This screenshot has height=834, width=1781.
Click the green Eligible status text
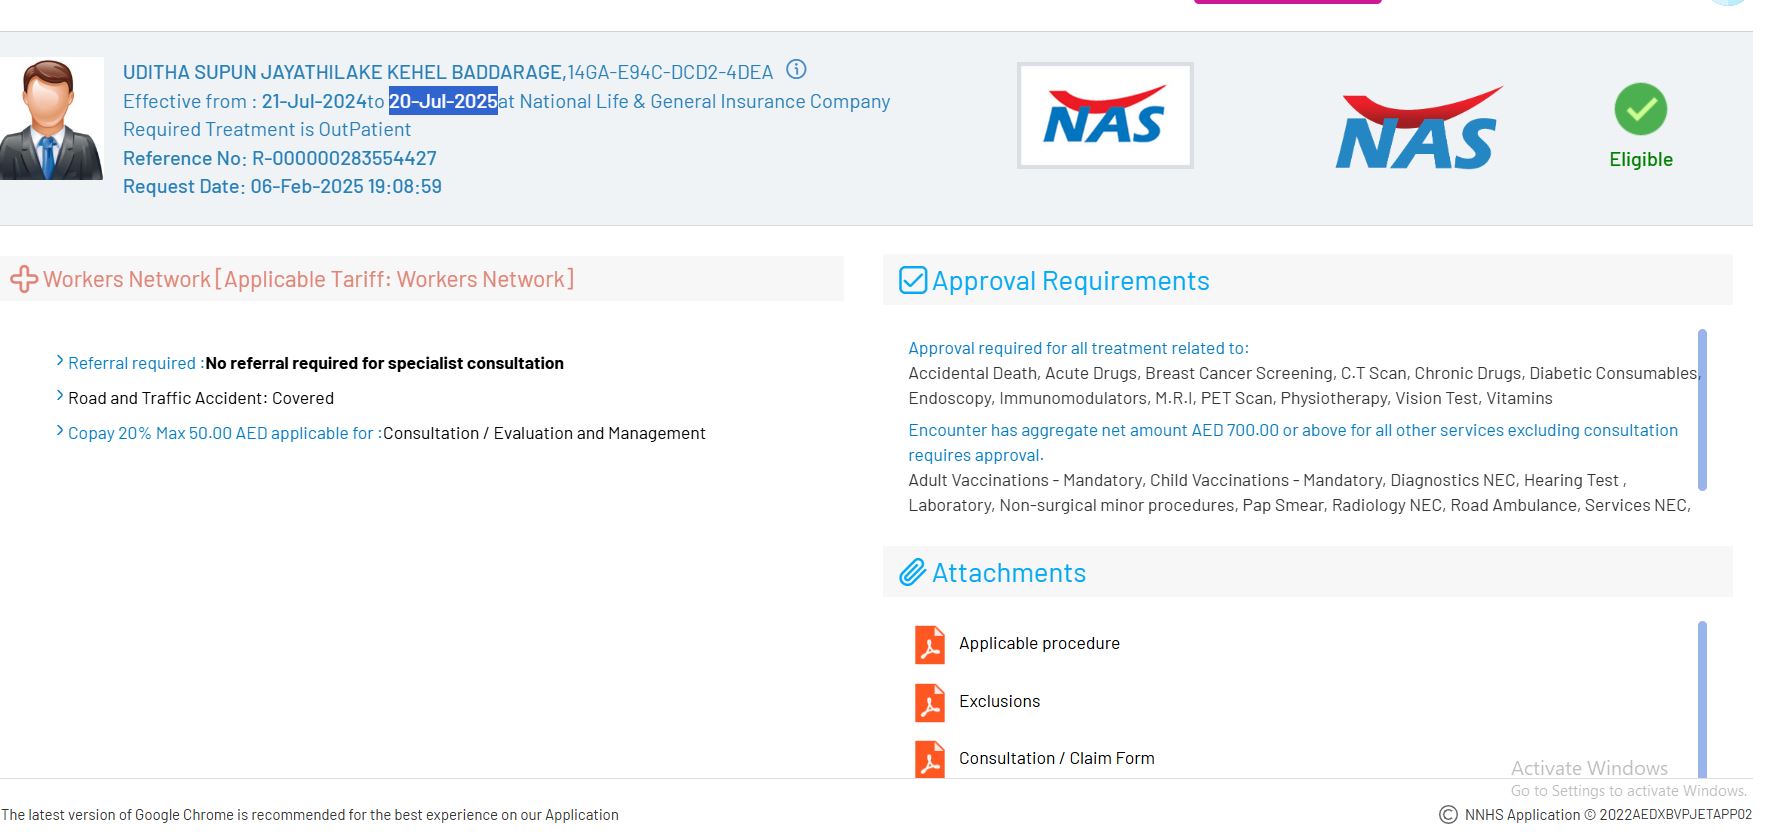coord(1640,160)
